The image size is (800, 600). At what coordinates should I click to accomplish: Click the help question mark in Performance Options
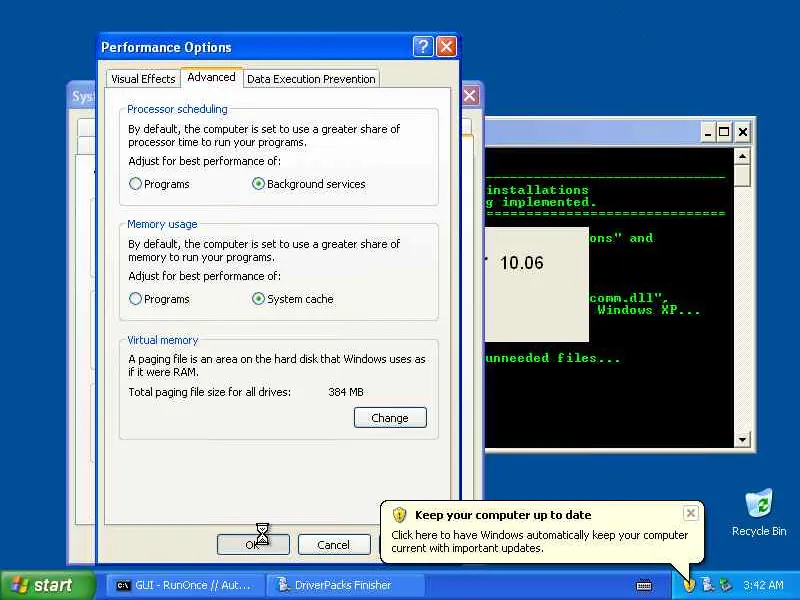coord(422,47)
